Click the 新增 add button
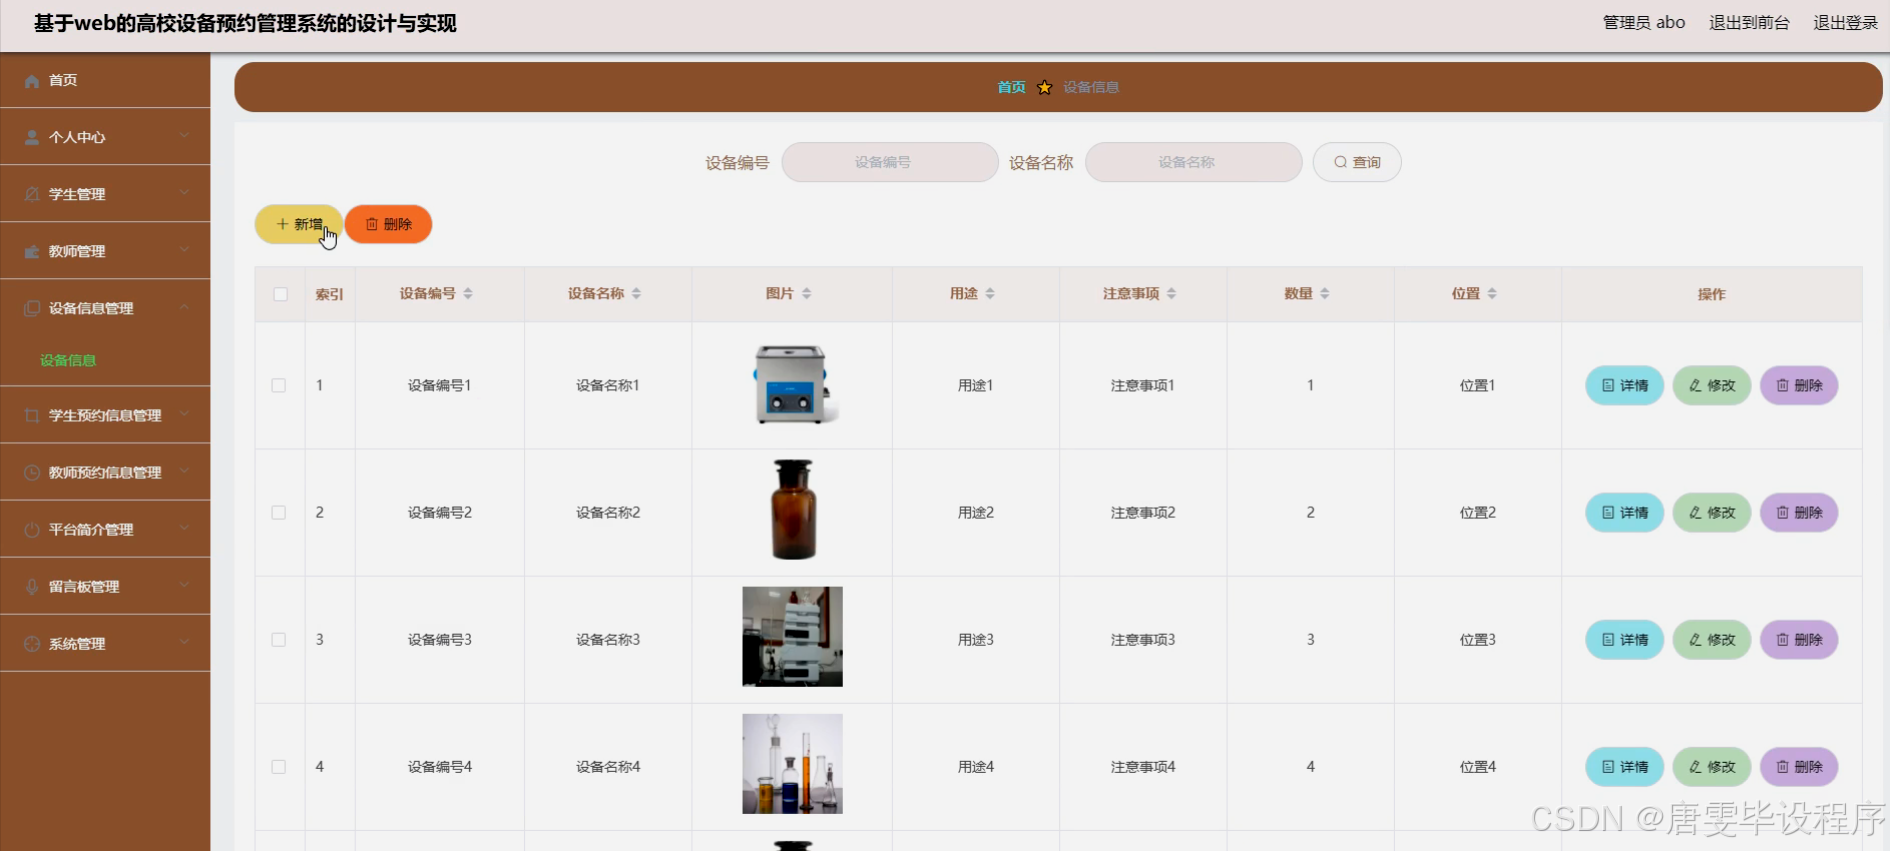This screenshot has height=851, width=1890. tap(299, 224)
